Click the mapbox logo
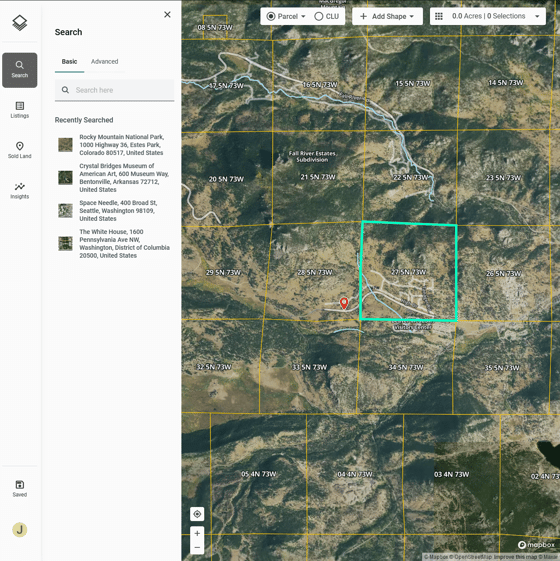The image size is (560, 561). pos(536,545)
